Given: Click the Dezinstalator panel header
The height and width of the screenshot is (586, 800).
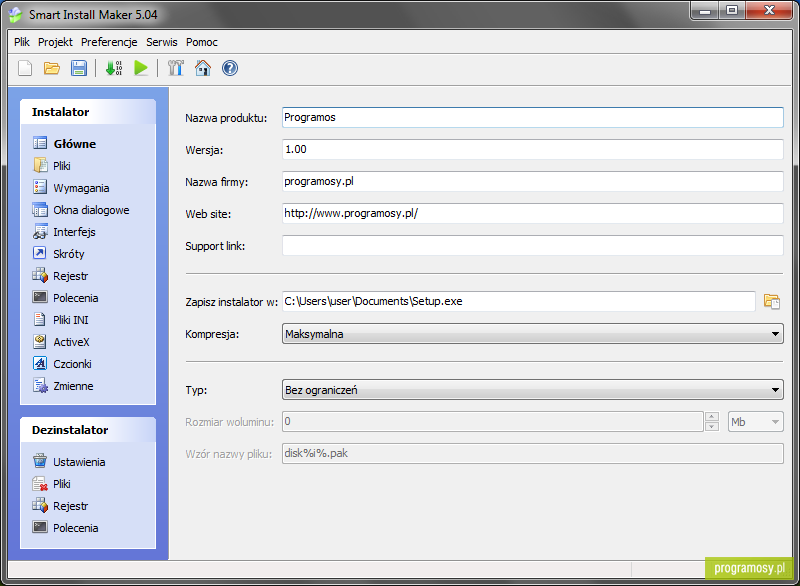Looking at the screenshot, I should tap(88, 430).
